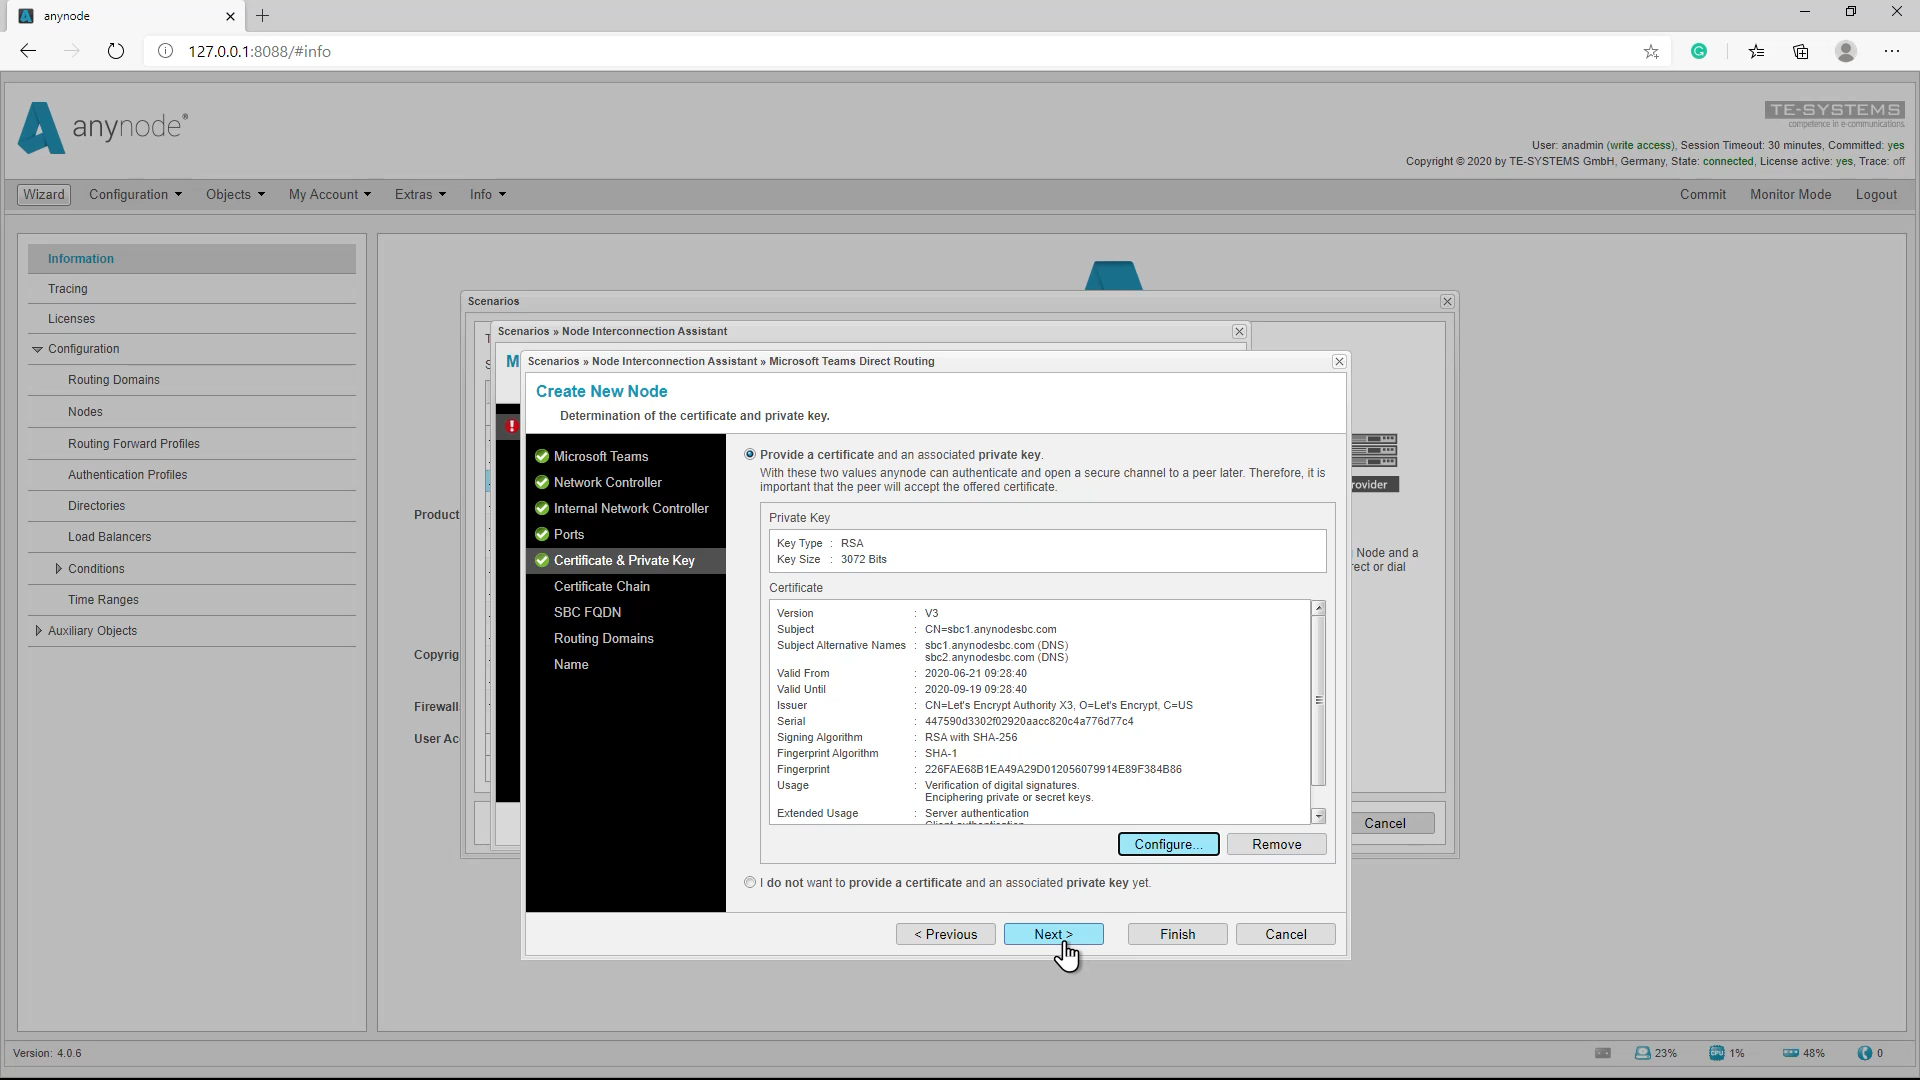
Task: Click the browser address bar URL
Action: pos(259,51)
